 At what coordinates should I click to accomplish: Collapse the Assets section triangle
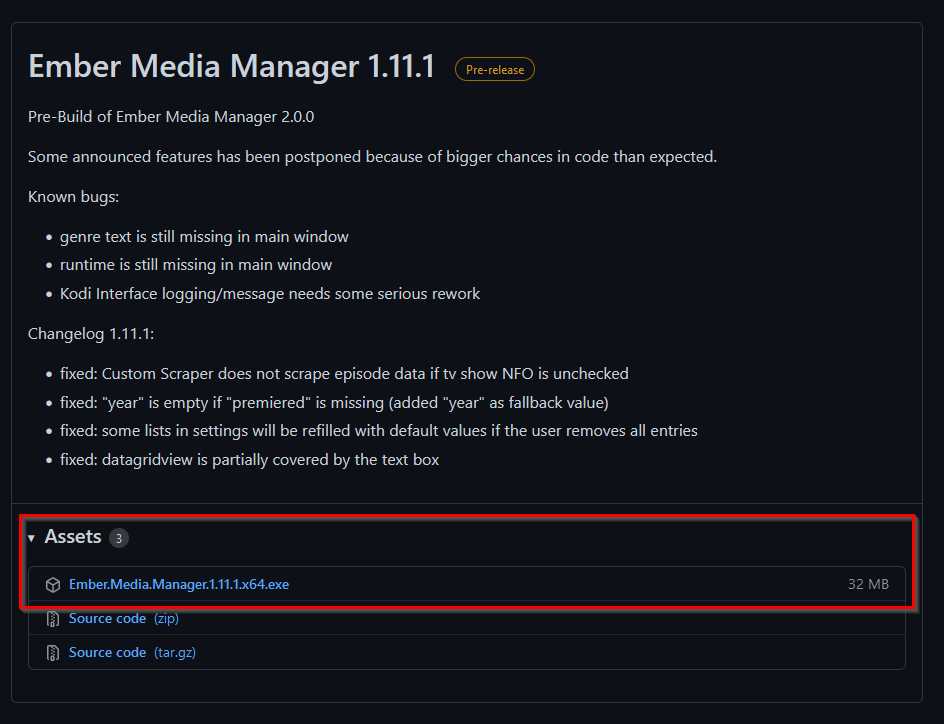[x=31, y=537]
